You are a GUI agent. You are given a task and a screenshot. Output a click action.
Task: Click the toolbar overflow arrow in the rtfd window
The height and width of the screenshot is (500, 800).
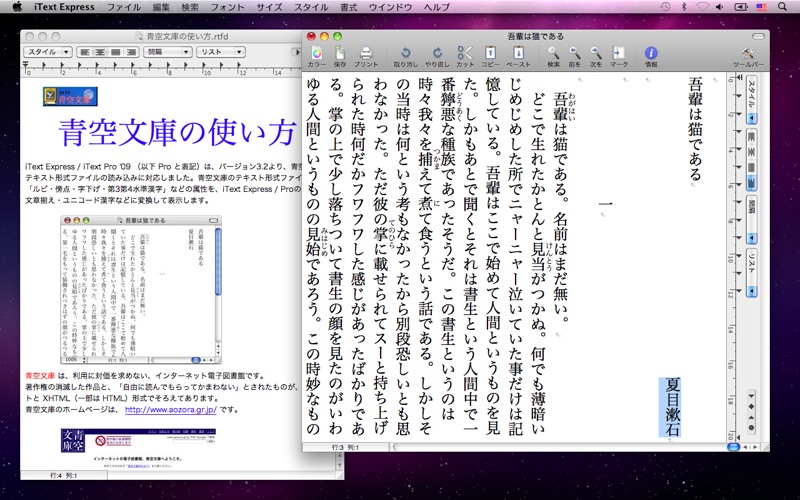[x=295, y=52]
